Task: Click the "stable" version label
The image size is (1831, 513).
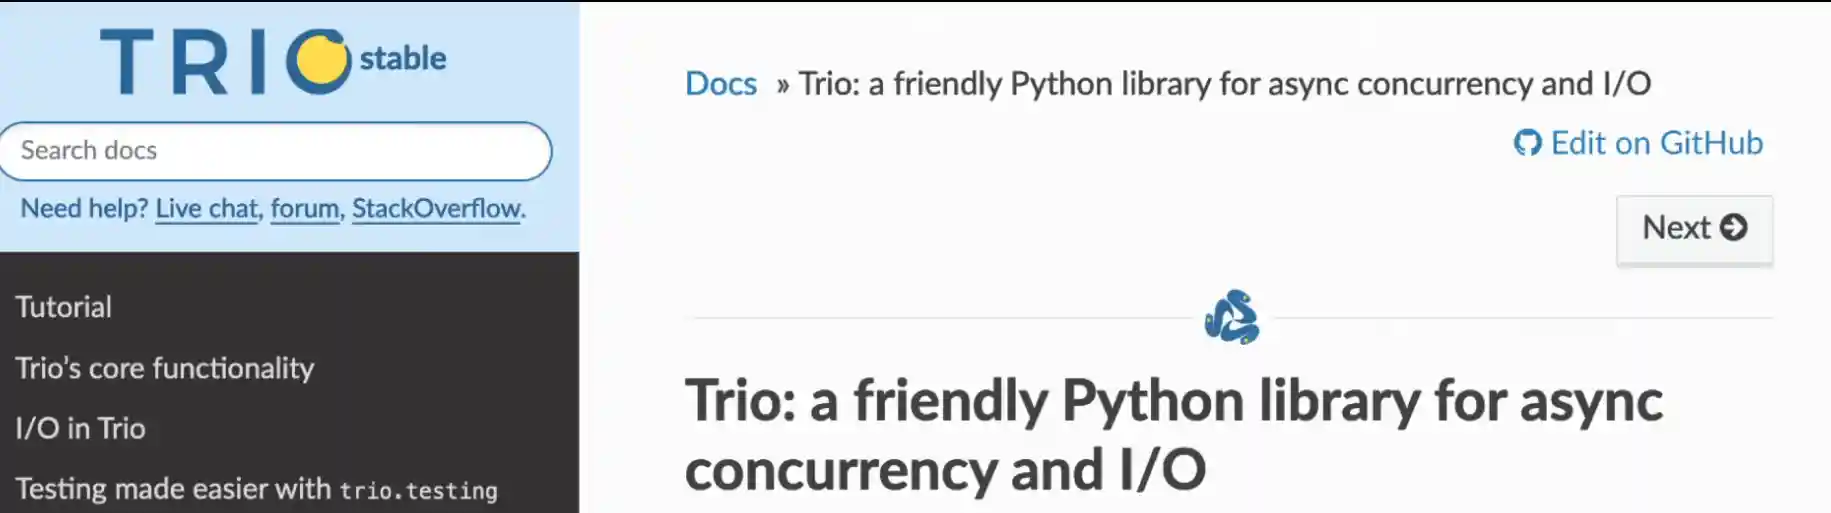Action: click(403, 58)
